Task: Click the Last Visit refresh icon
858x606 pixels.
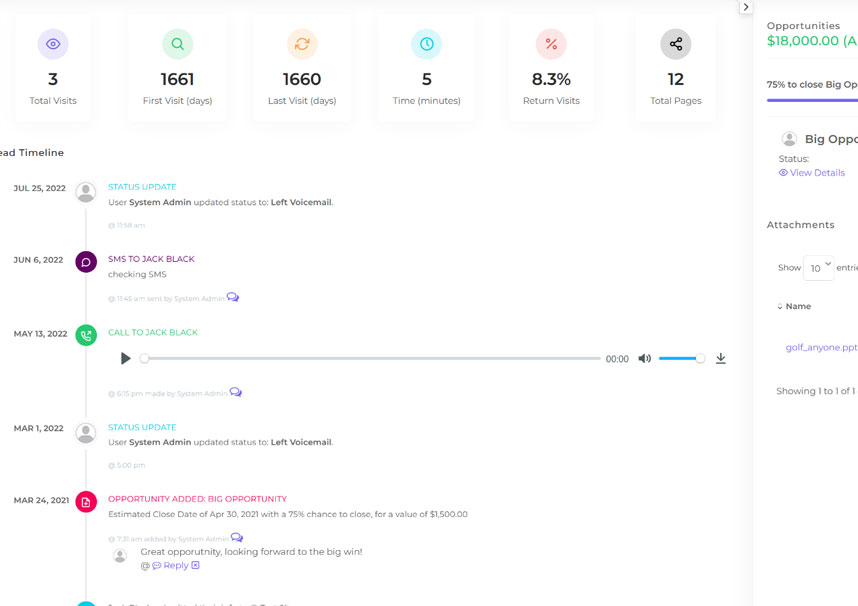Action: pyautogui.click(x=302, y=44)
